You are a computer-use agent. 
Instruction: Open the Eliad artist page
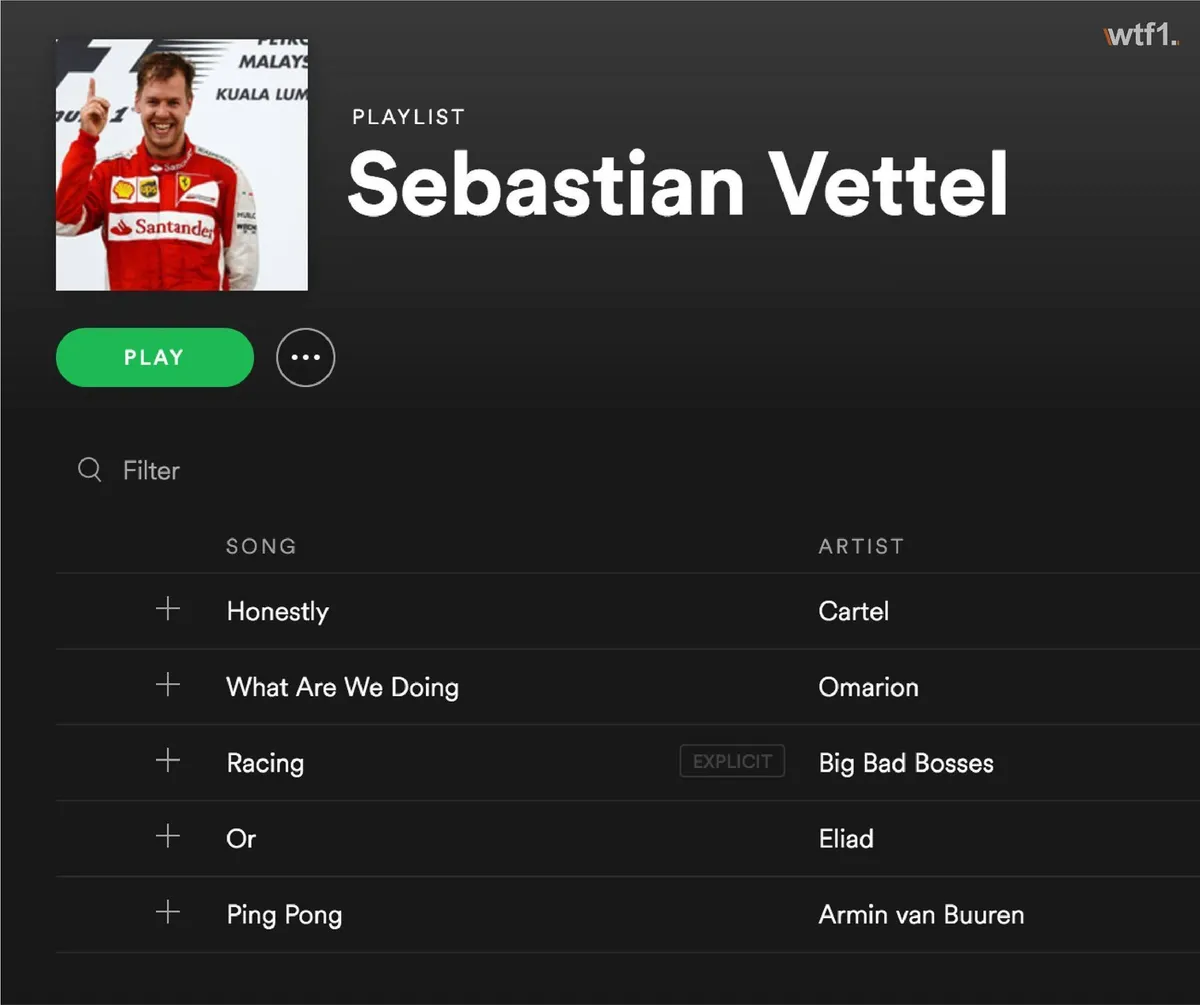coord(846,838)
